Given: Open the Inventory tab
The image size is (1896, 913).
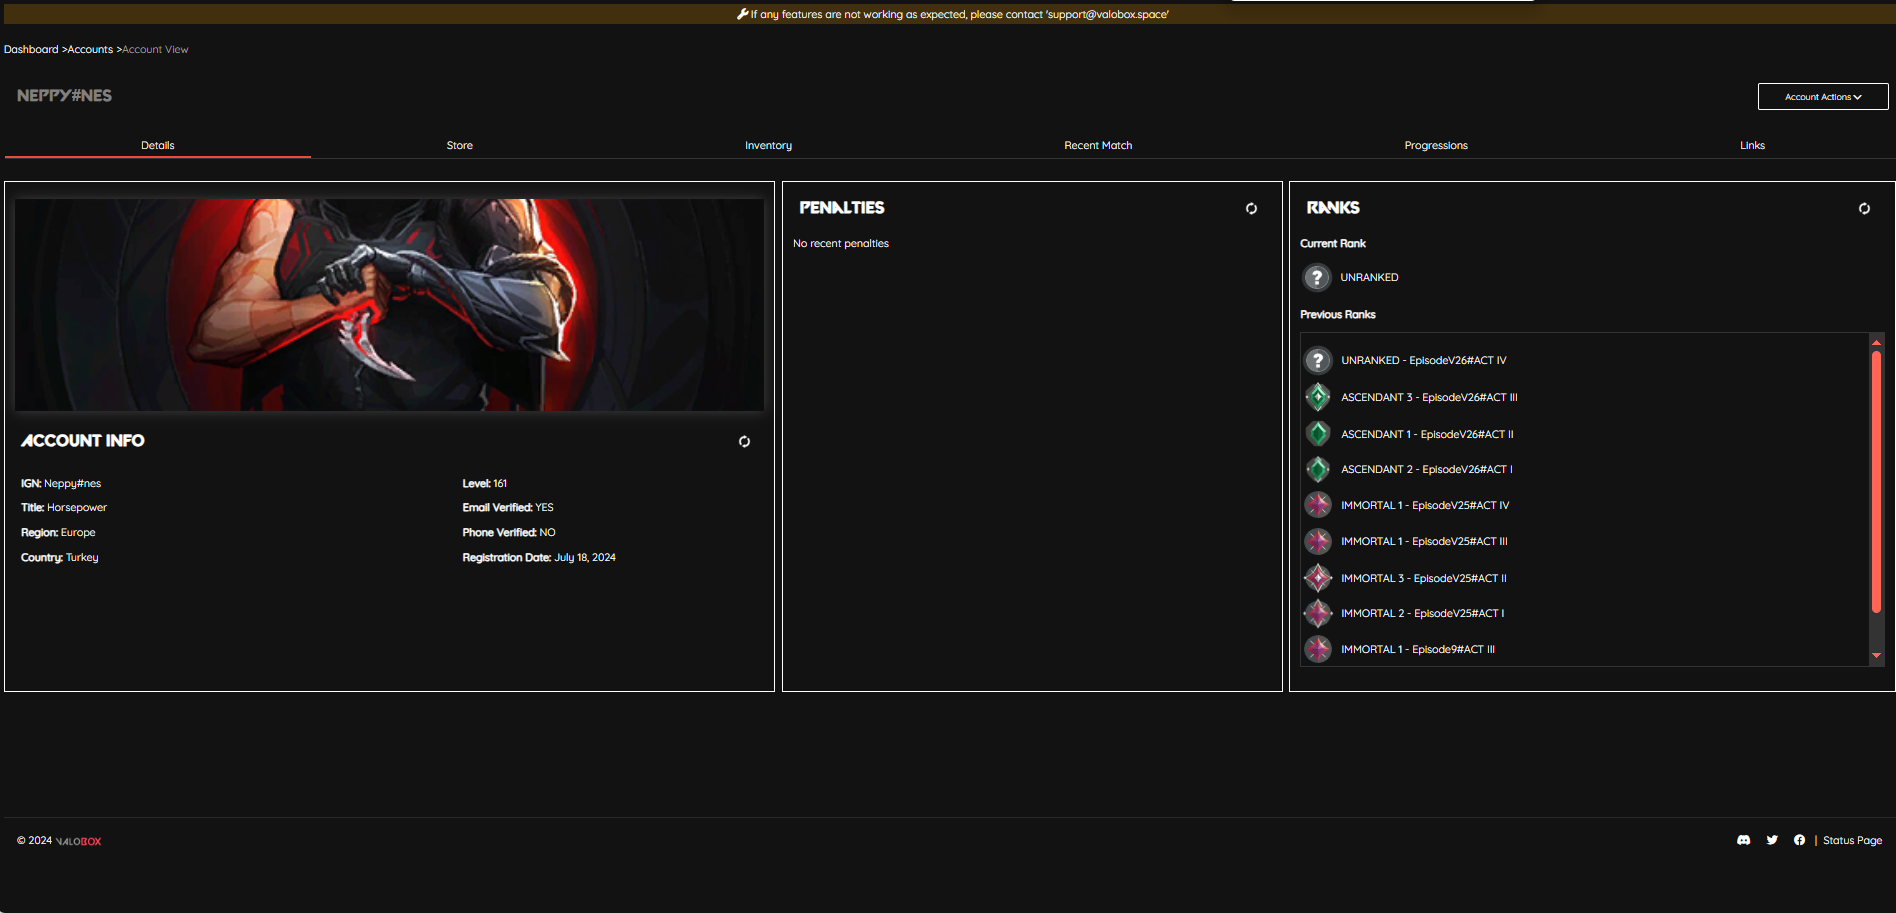Looking at the screenshot, I should click(768, 146).
